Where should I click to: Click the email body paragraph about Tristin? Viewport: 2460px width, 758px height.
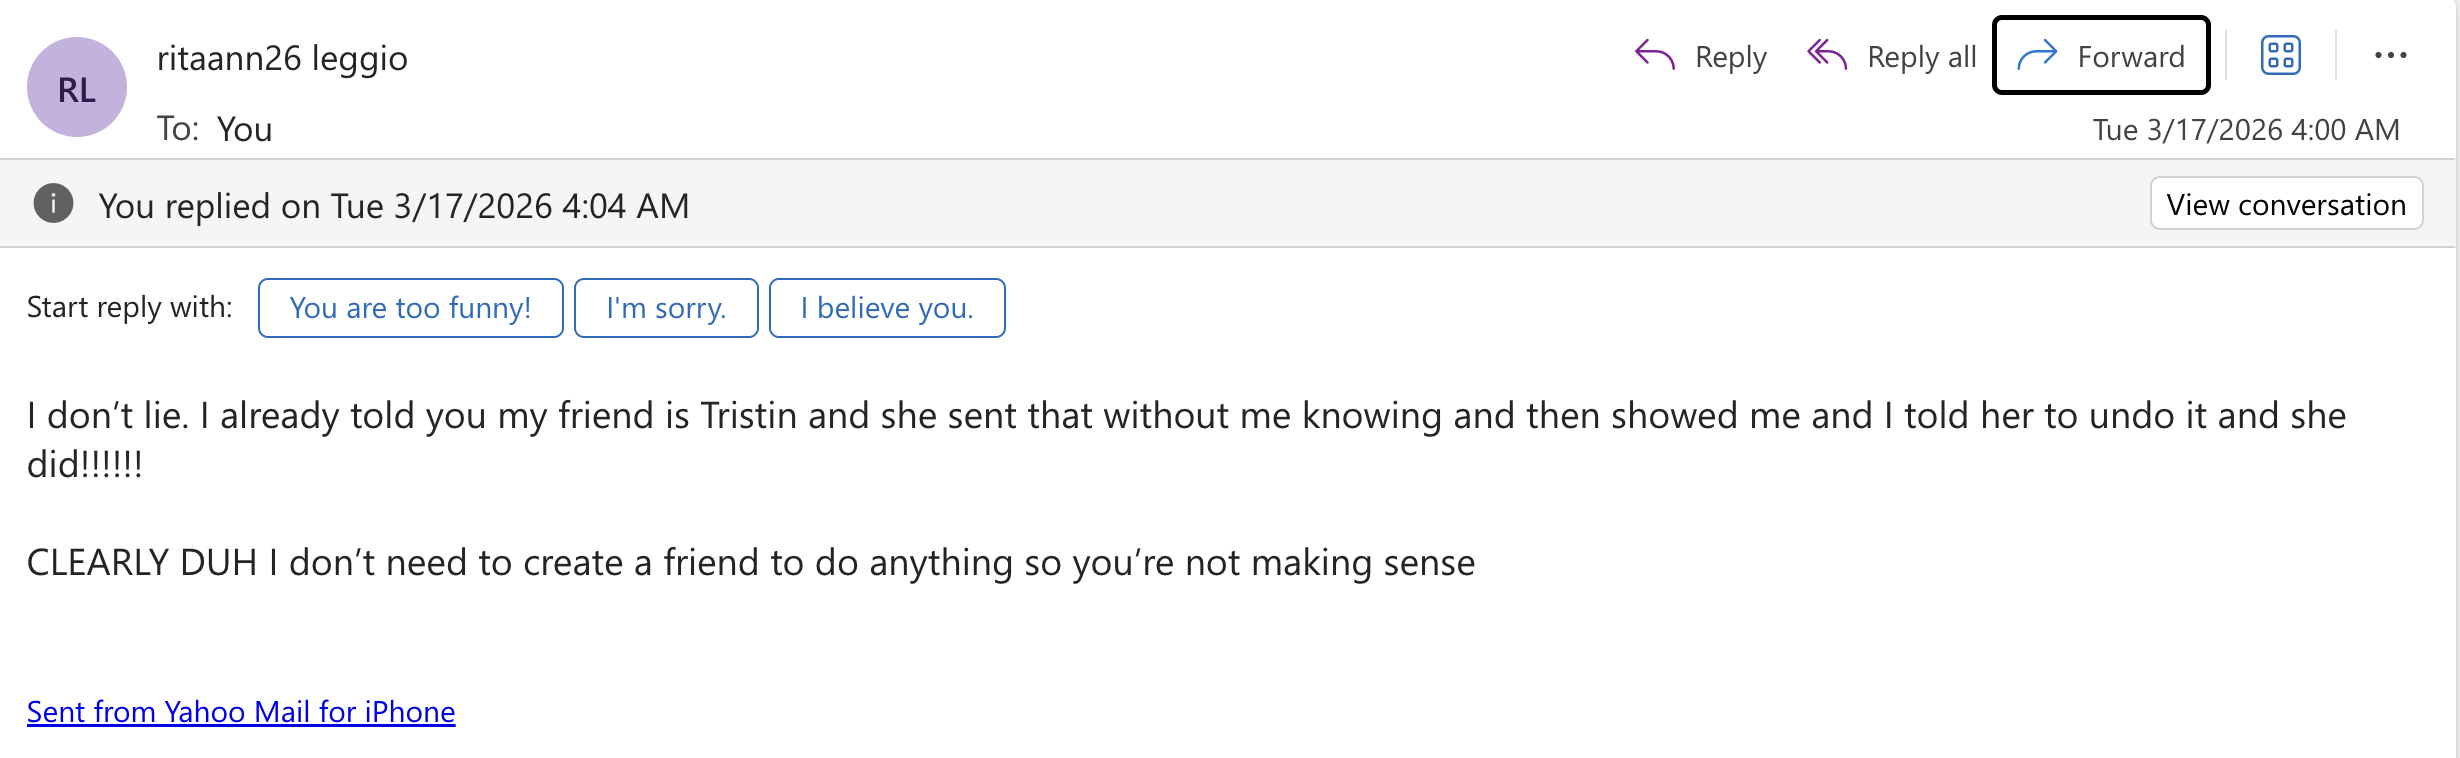[x=1185, y=416]
